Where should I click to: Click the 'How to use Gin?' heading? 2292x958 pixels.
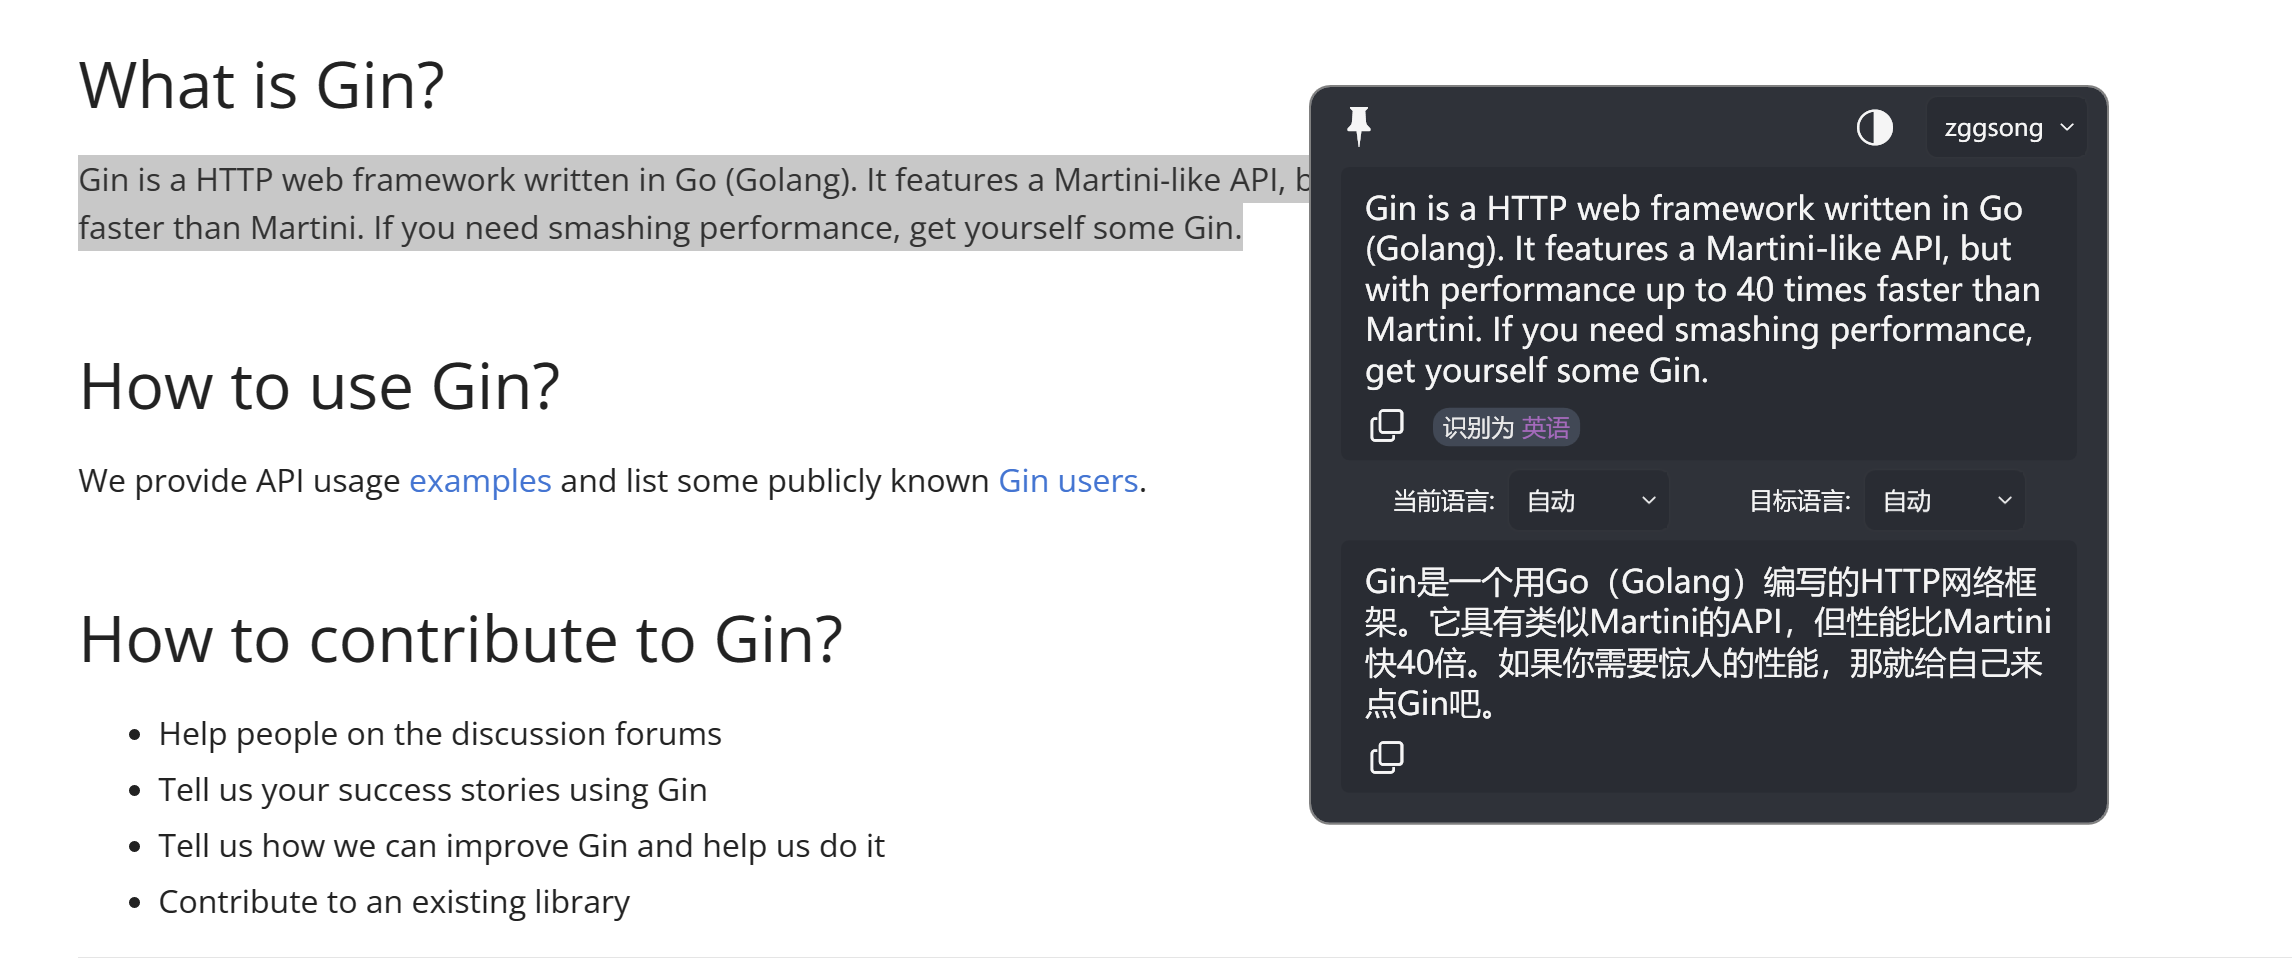pyautogui.click(x=319, y=386)
